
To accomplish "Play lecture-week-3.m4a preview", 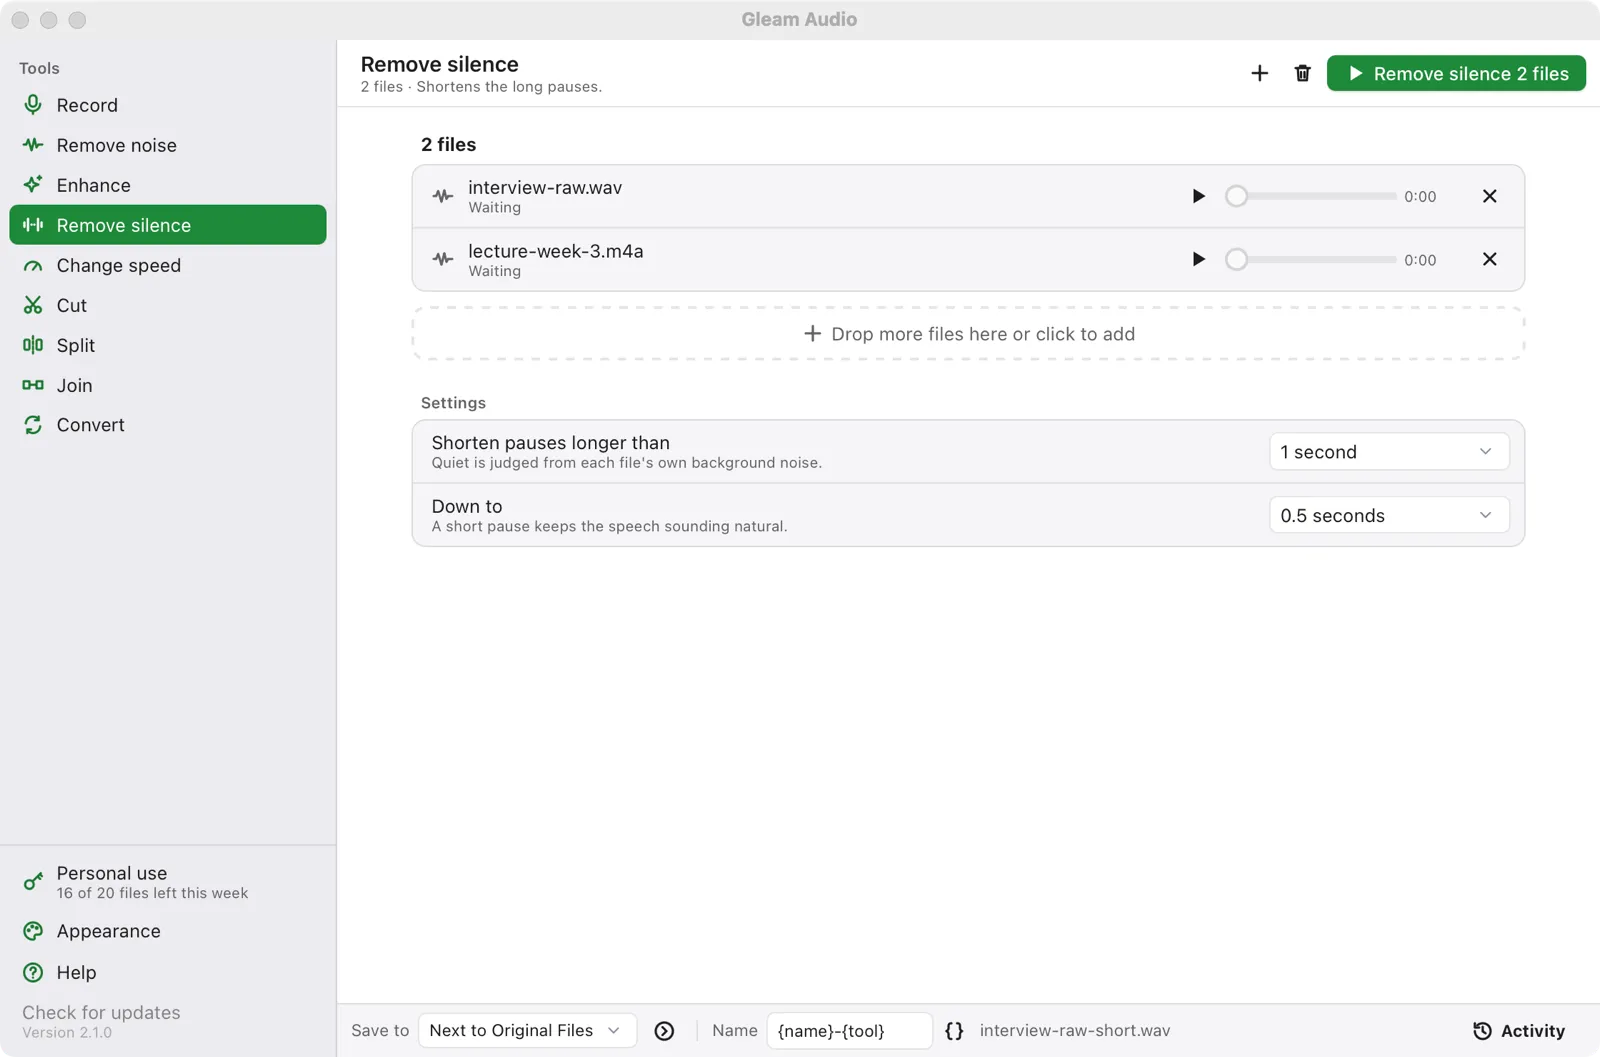I will pos(1198,259).
